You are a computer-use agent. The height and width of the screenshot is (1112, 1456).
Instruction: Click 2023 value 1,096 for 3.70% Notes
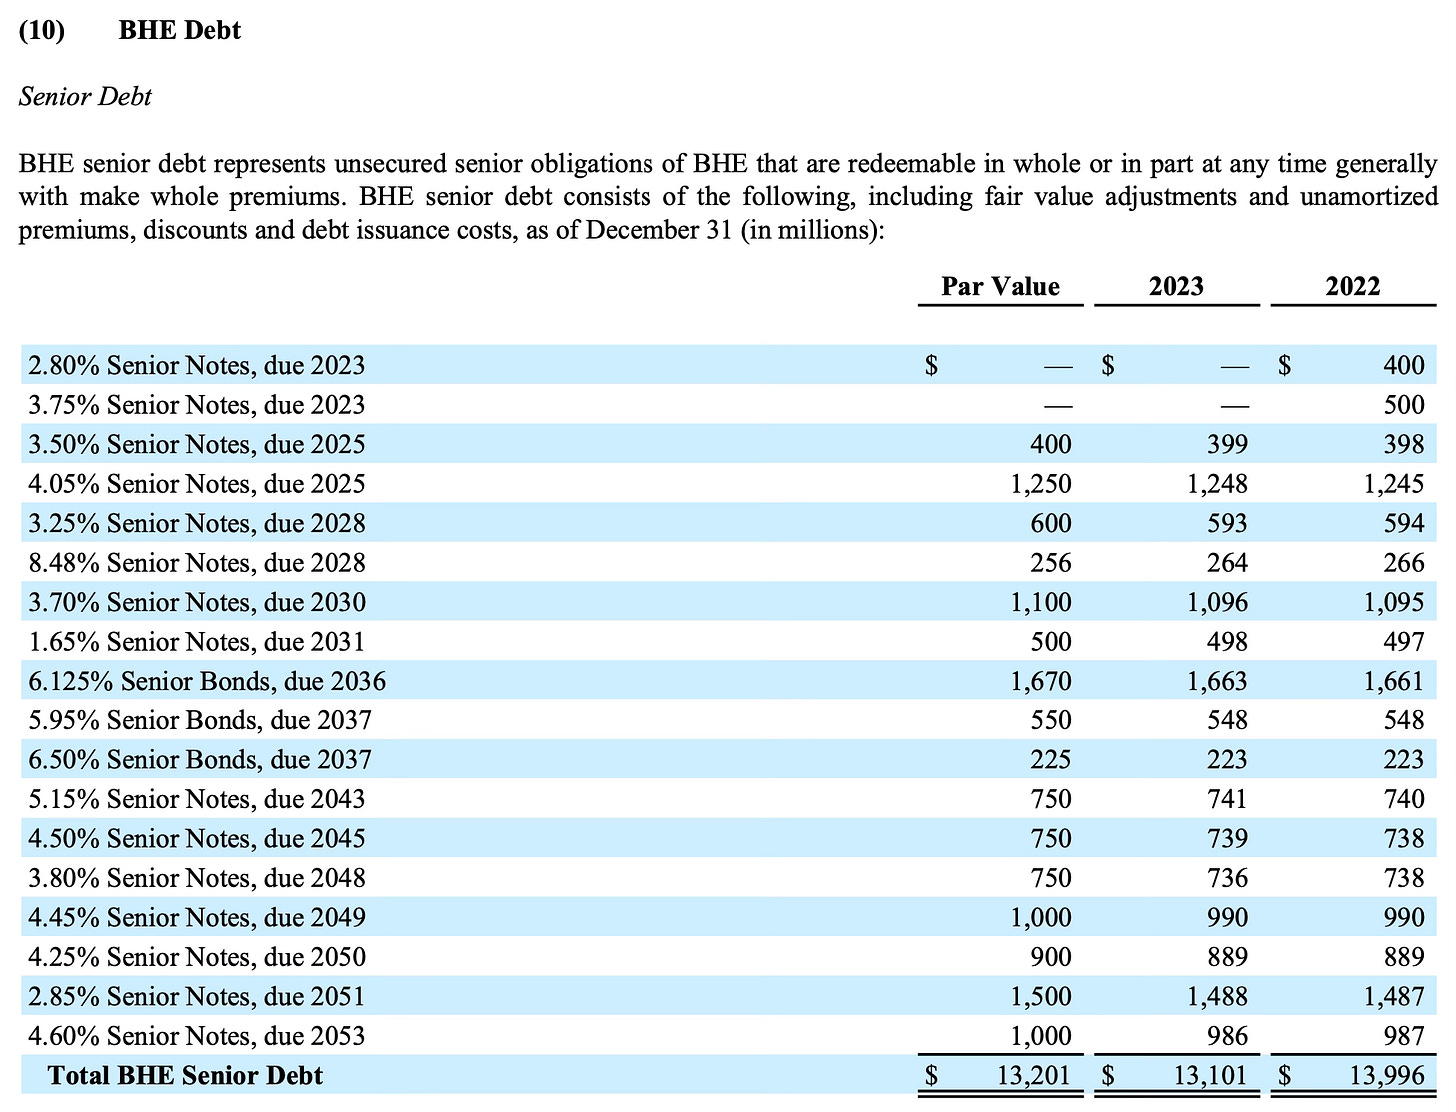(x=1218, y=602)
